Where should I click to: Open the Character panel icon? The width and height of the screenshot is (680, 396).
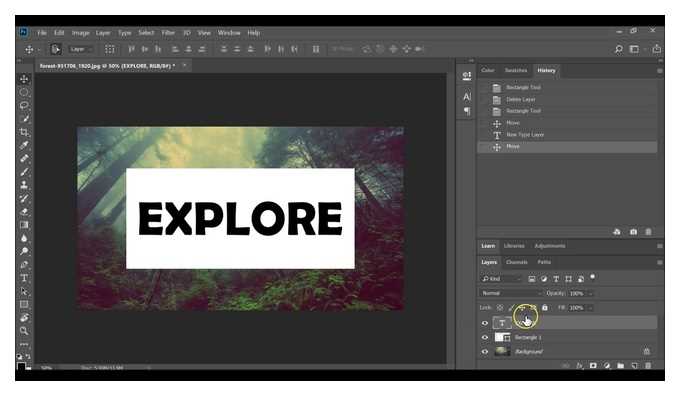coord(467,96)
